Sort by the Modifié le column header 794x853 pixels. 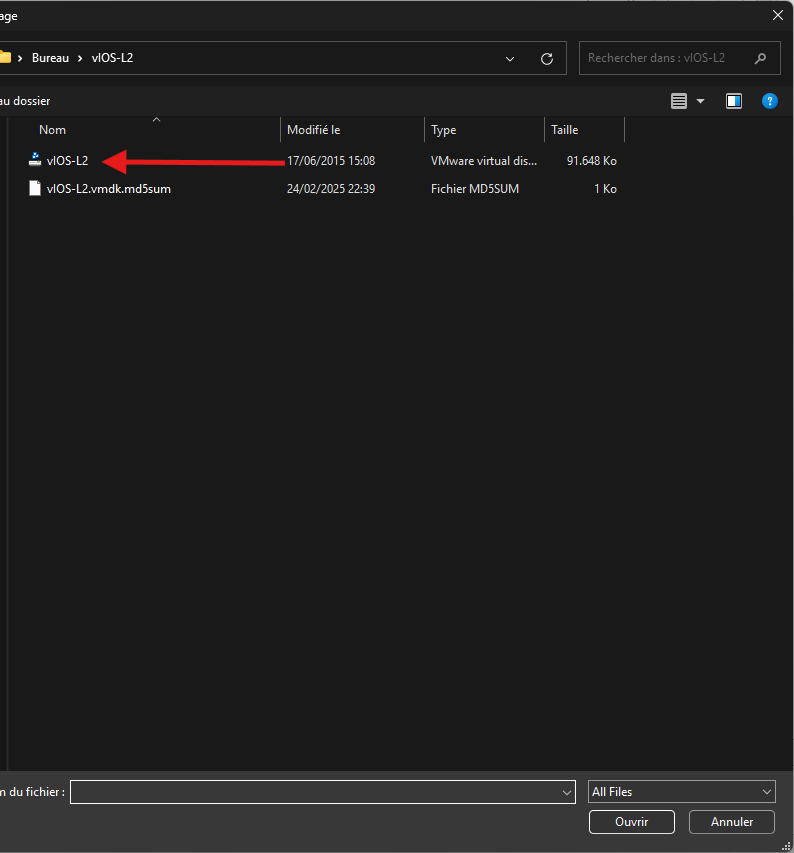pyautogui.click(x=313, y=129)
